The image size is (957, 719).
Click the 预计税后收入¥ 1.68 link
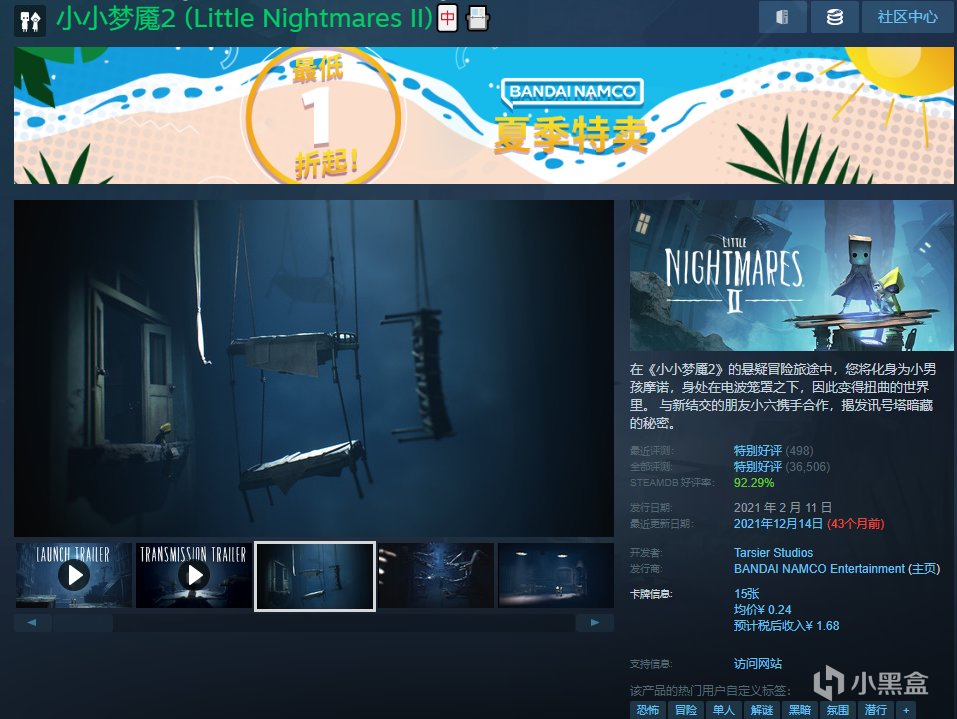pos(786,626)
